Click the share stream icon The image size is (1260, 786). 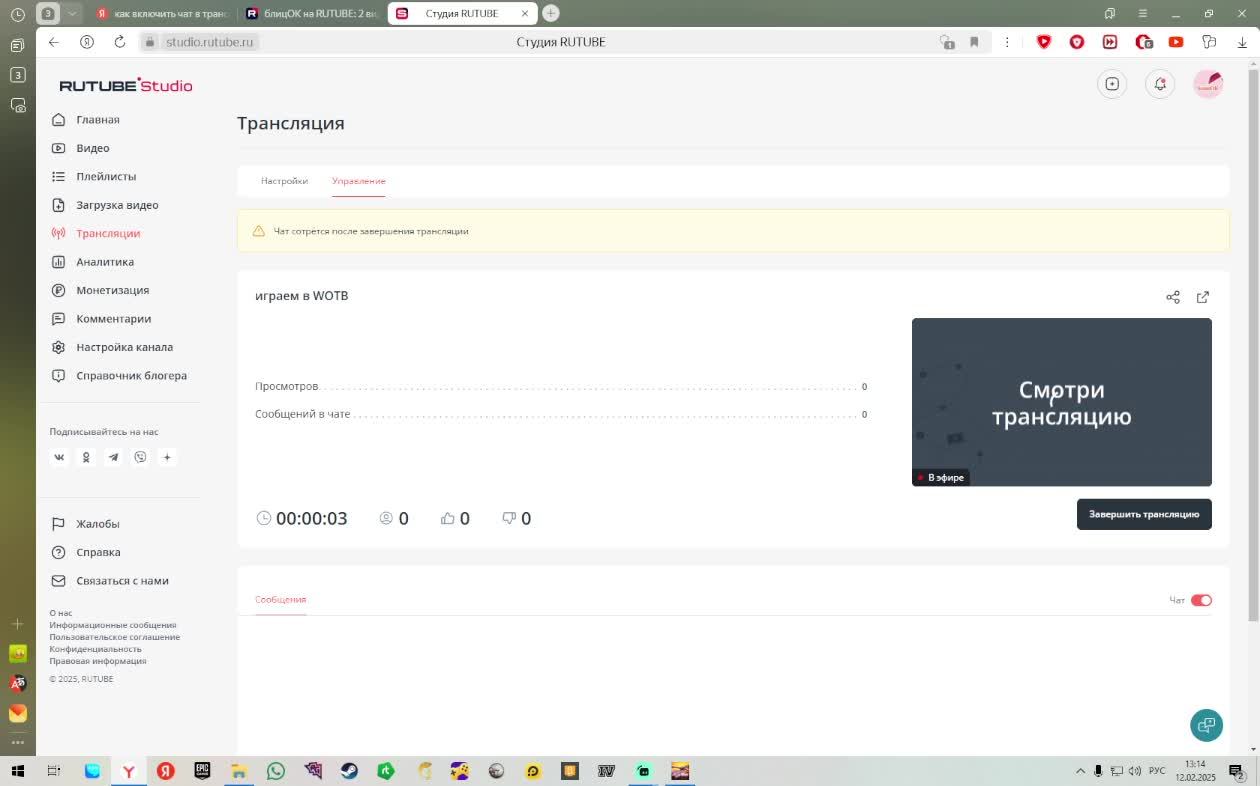coord(1173,297)
